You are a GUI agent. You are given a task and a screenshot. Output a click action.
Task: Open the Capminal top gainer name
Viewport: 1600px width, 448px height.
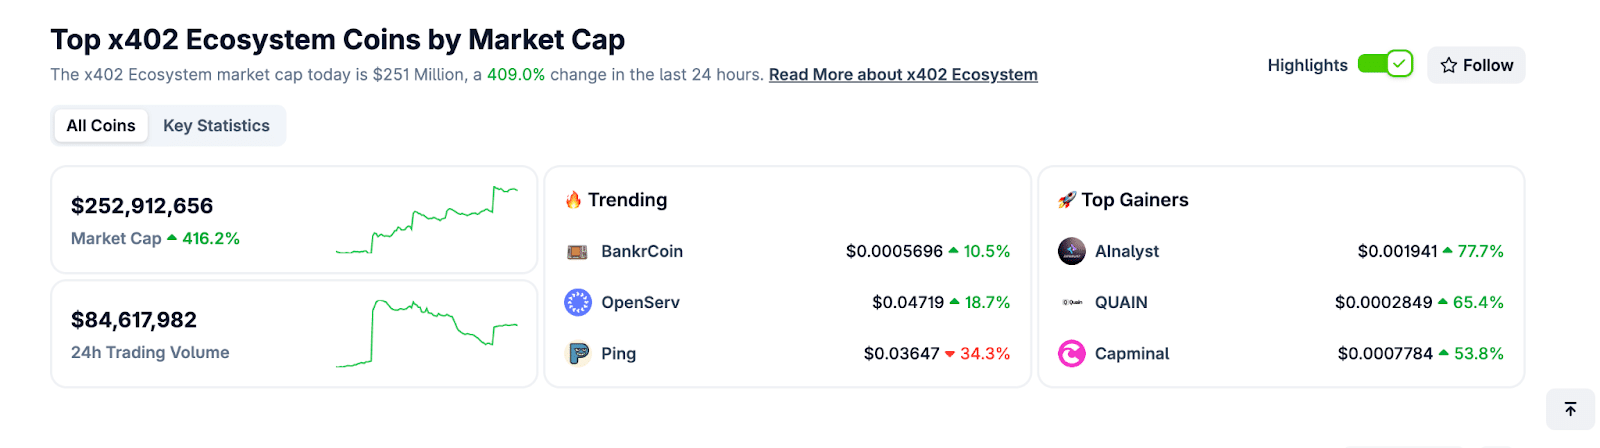[x=1132, y=353]
